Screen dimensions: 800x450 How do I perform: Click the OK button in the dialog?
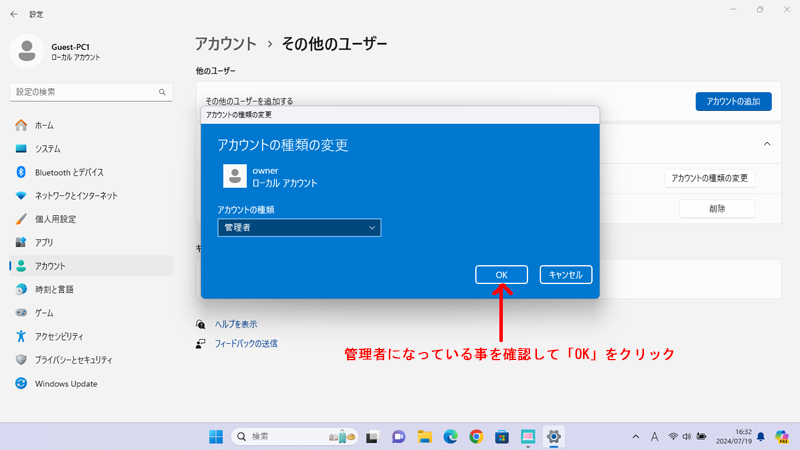tap(501, 274)
